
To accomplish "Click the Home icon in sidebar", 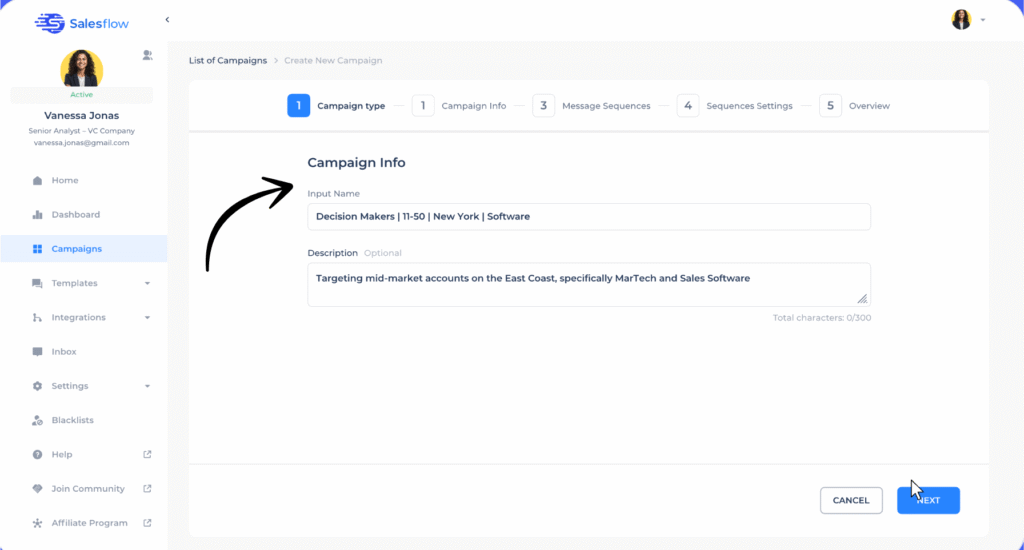I will coord(37,181).
